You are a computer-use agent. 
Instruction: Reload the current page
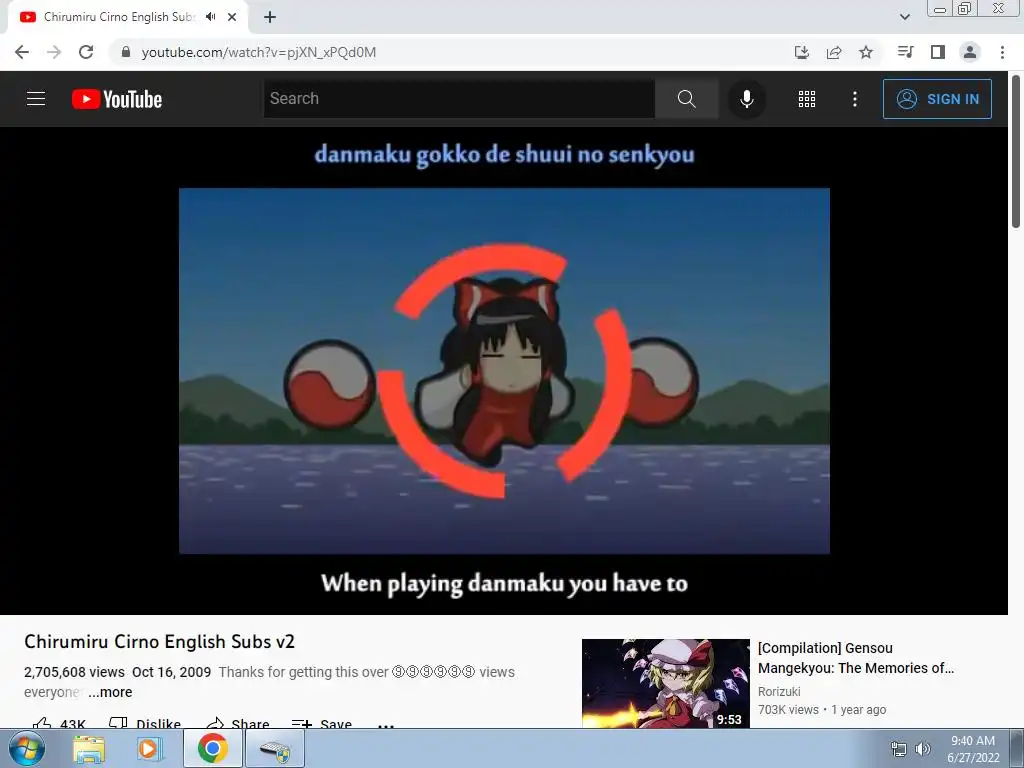(86, 52)
